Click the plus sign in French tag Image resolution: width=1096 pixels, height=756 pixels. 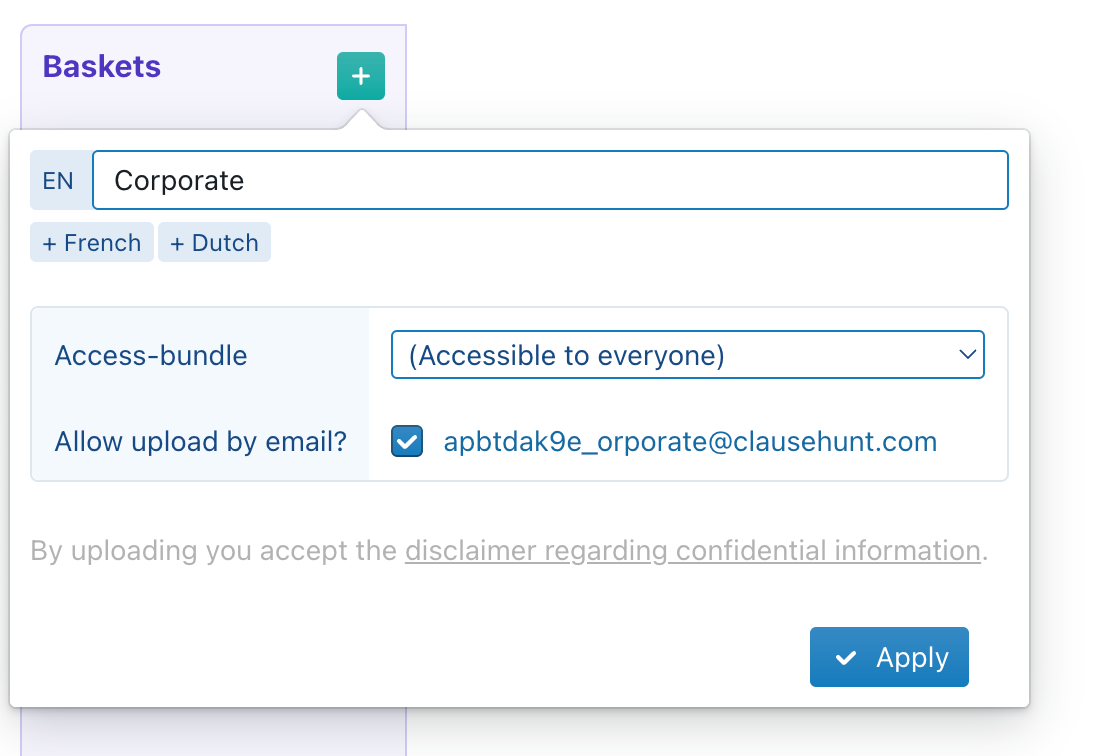tap(49, 244)
